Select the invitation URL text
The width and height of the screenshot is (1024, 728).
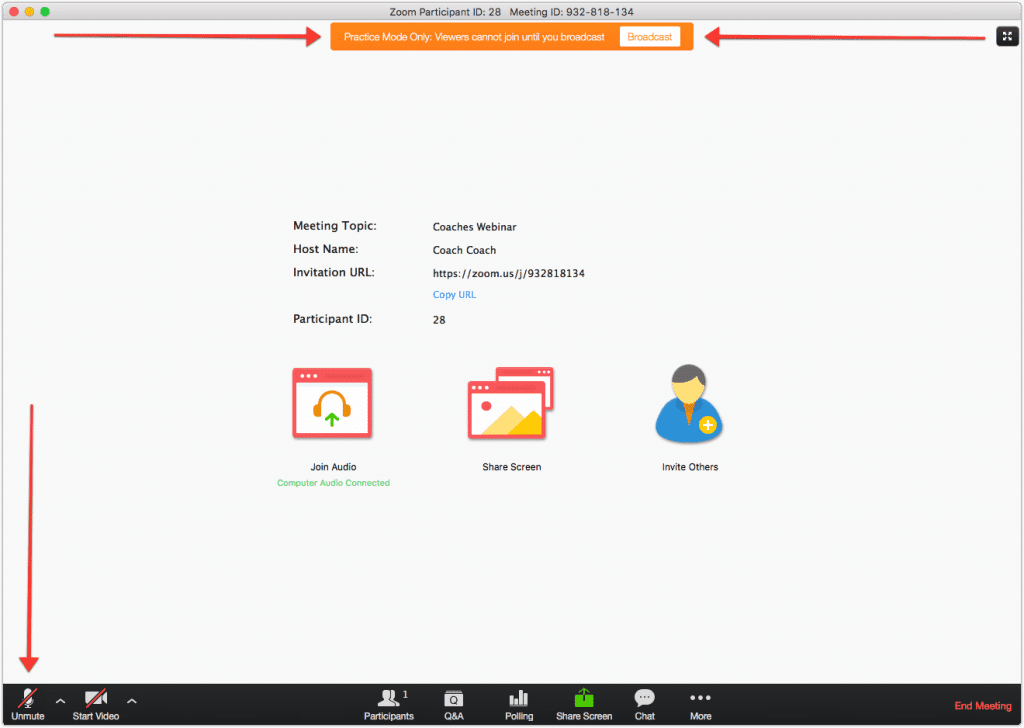pyautogui.click(x=509, y=273)
